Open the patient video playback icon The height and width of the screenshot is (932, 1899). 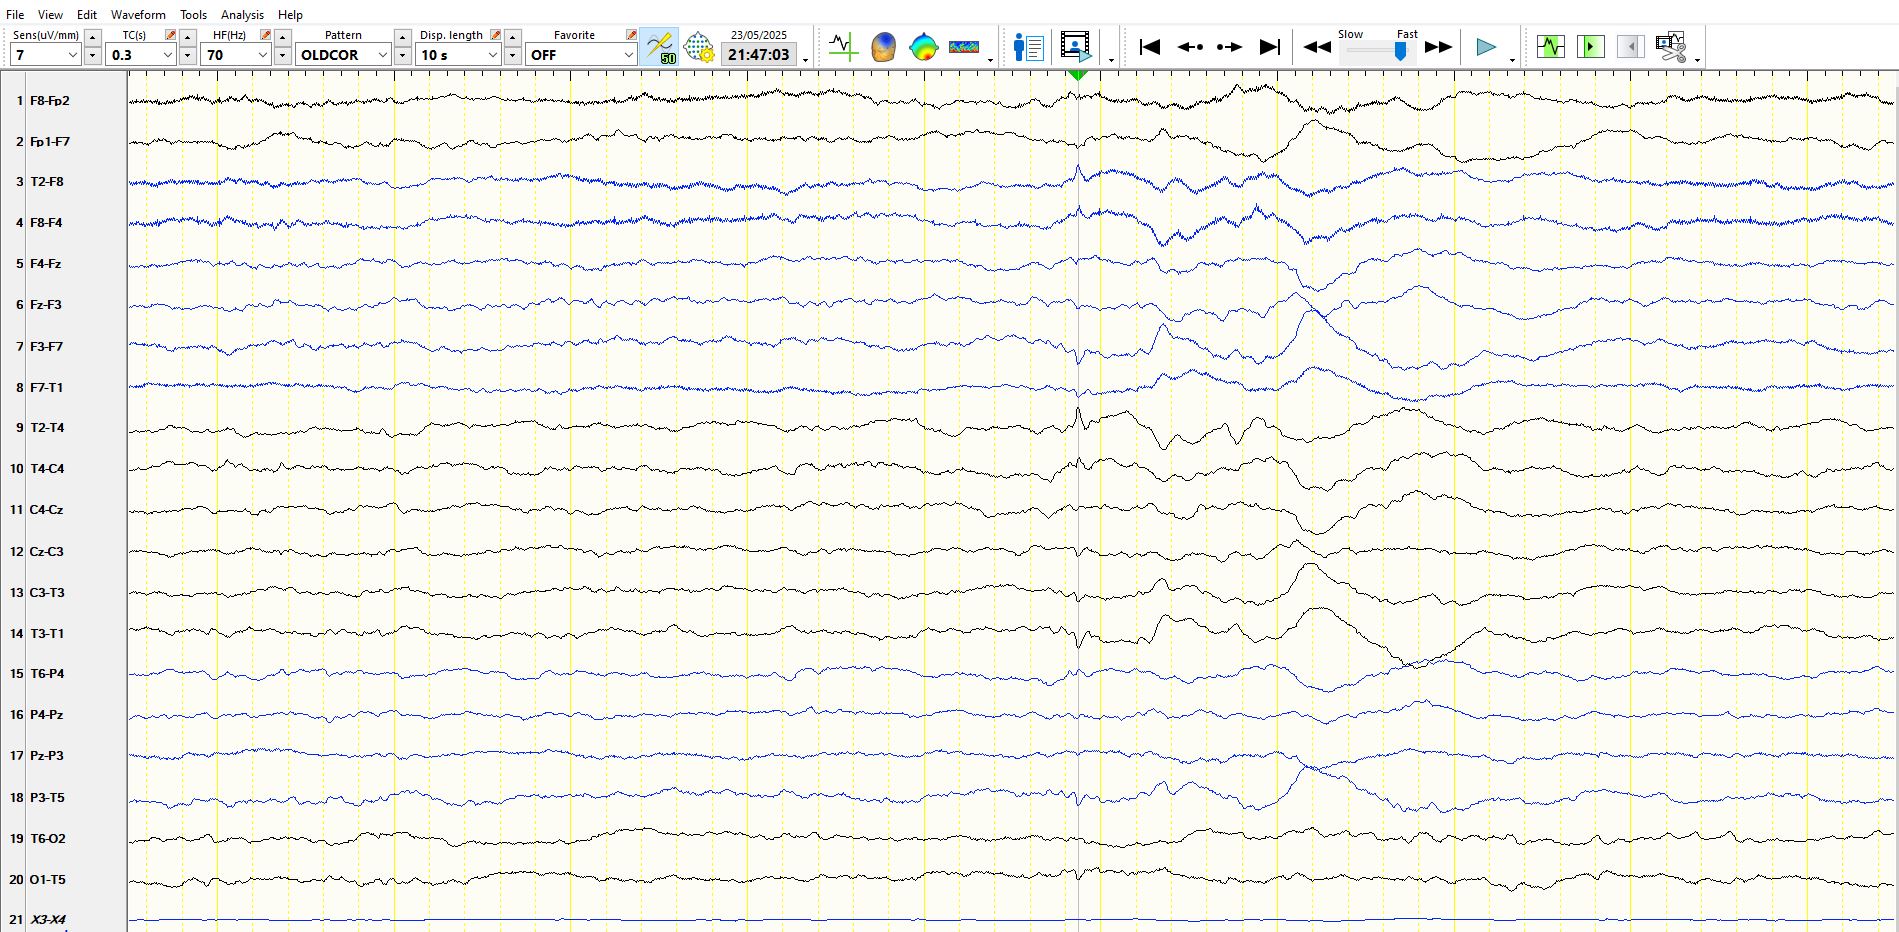tap(1076, 47)
